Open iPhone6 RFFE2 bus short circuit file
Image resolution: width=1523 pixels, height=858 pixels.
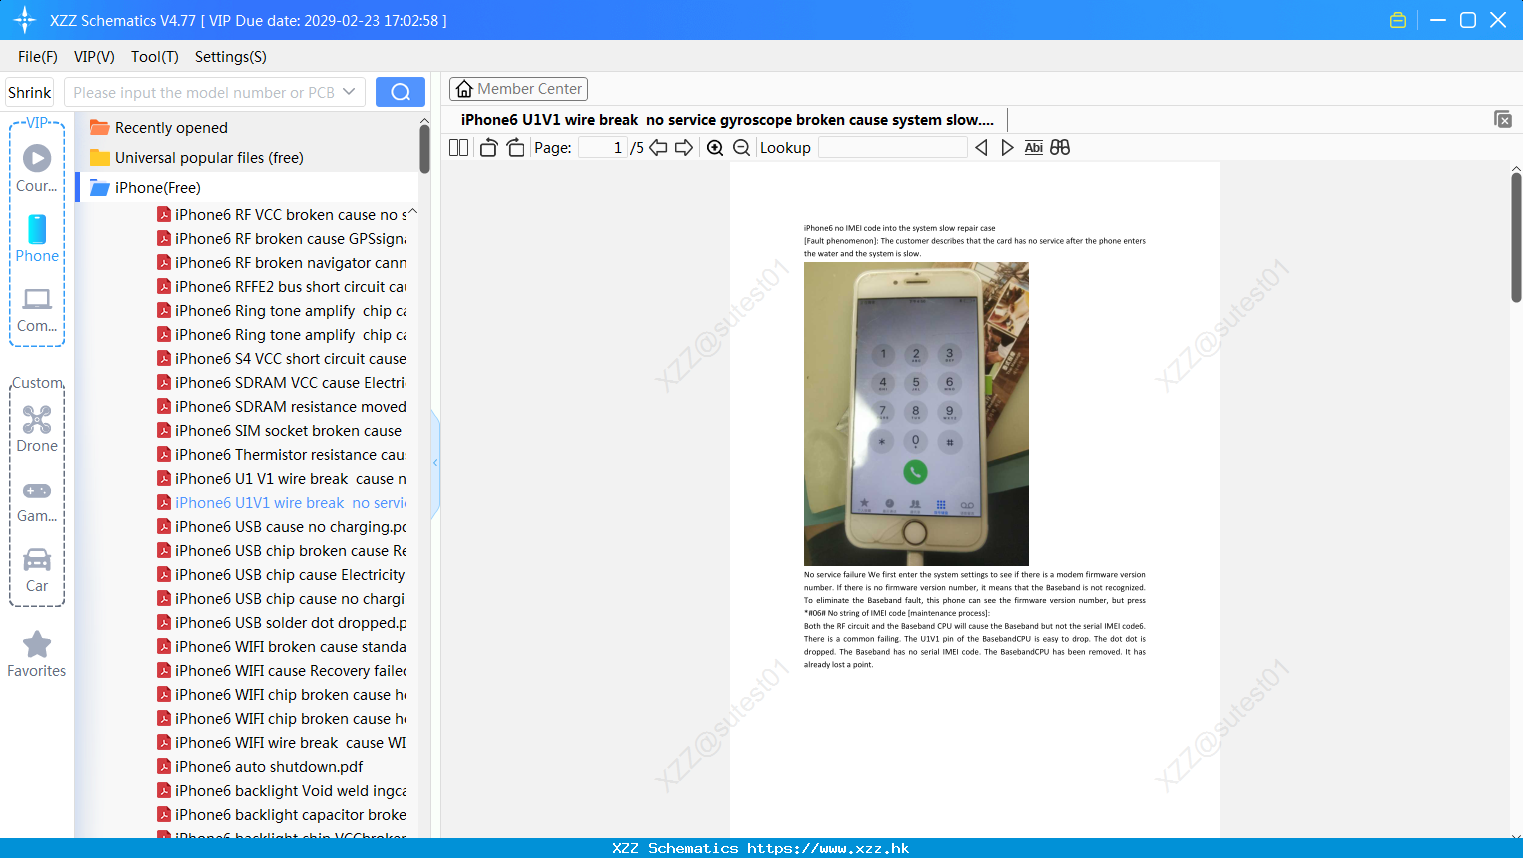click(x=282, y=287)
